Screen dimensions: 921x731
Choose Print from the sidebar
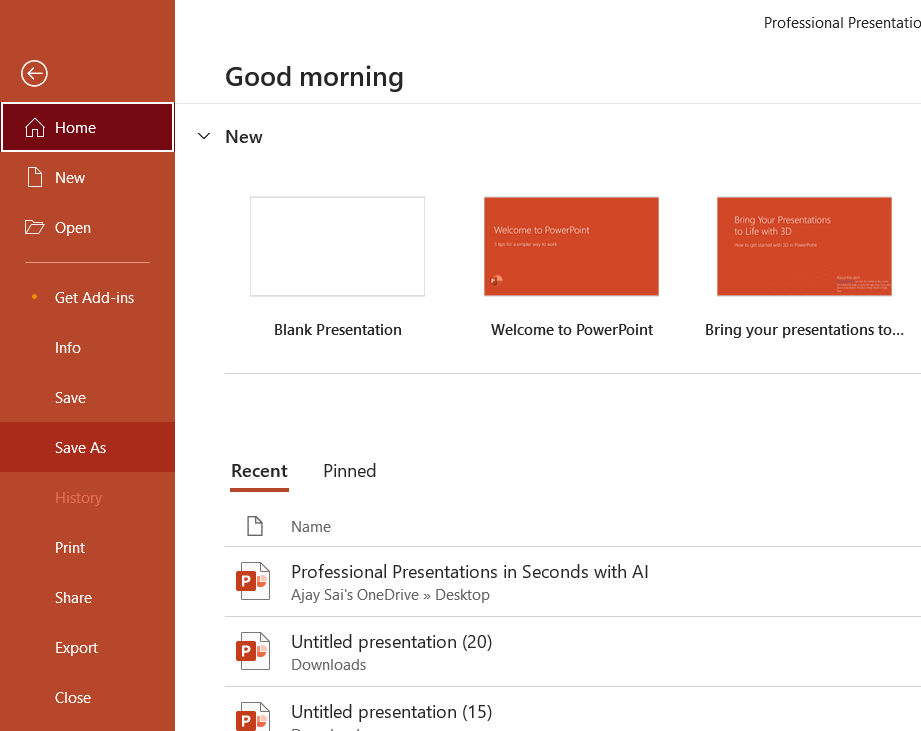pyautogui.click(x=70, y=548)
